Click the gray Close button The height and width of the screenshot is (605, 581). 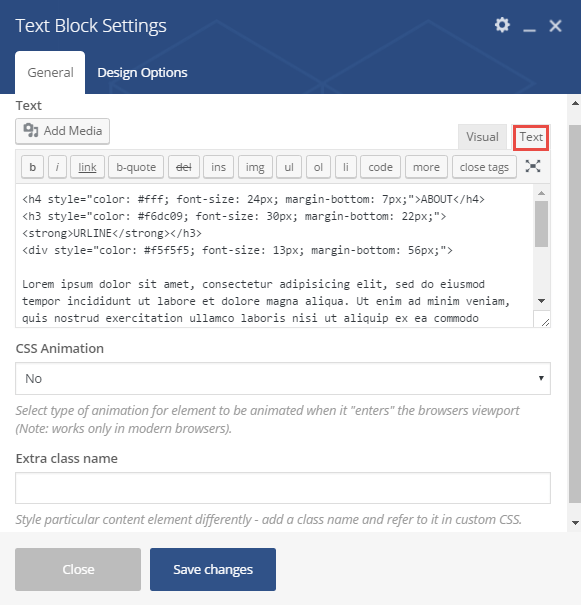[78, 570]
